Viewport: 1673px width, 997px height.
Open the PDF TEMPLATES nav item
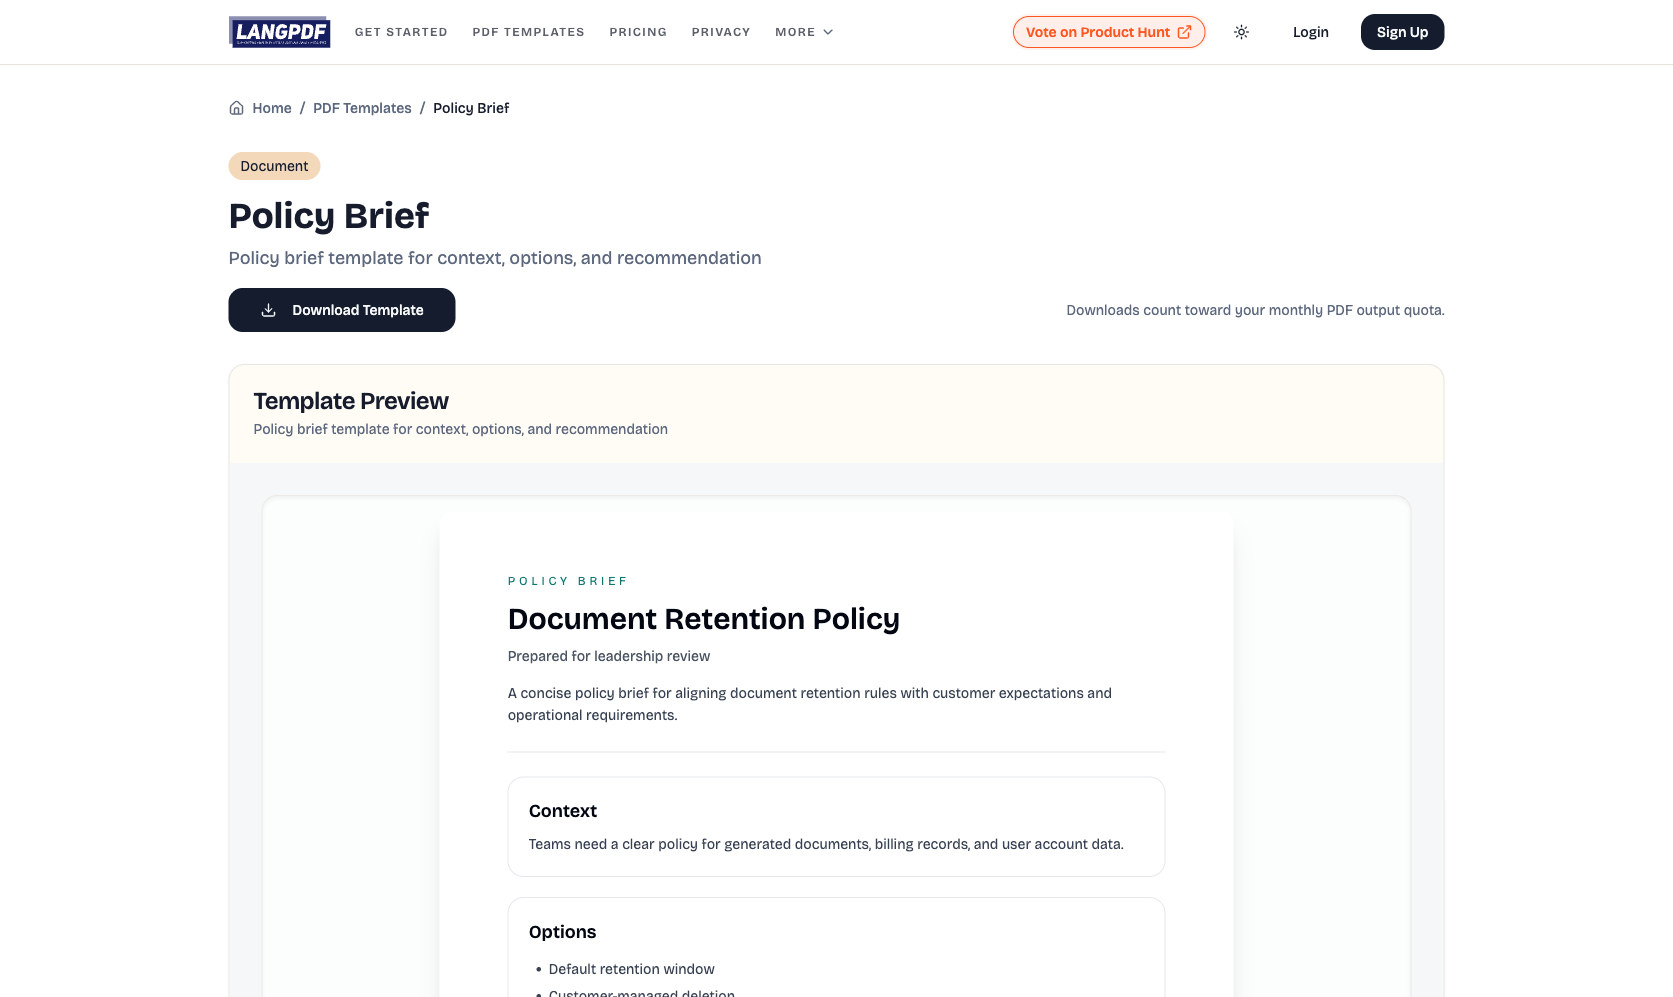(528, 32)
